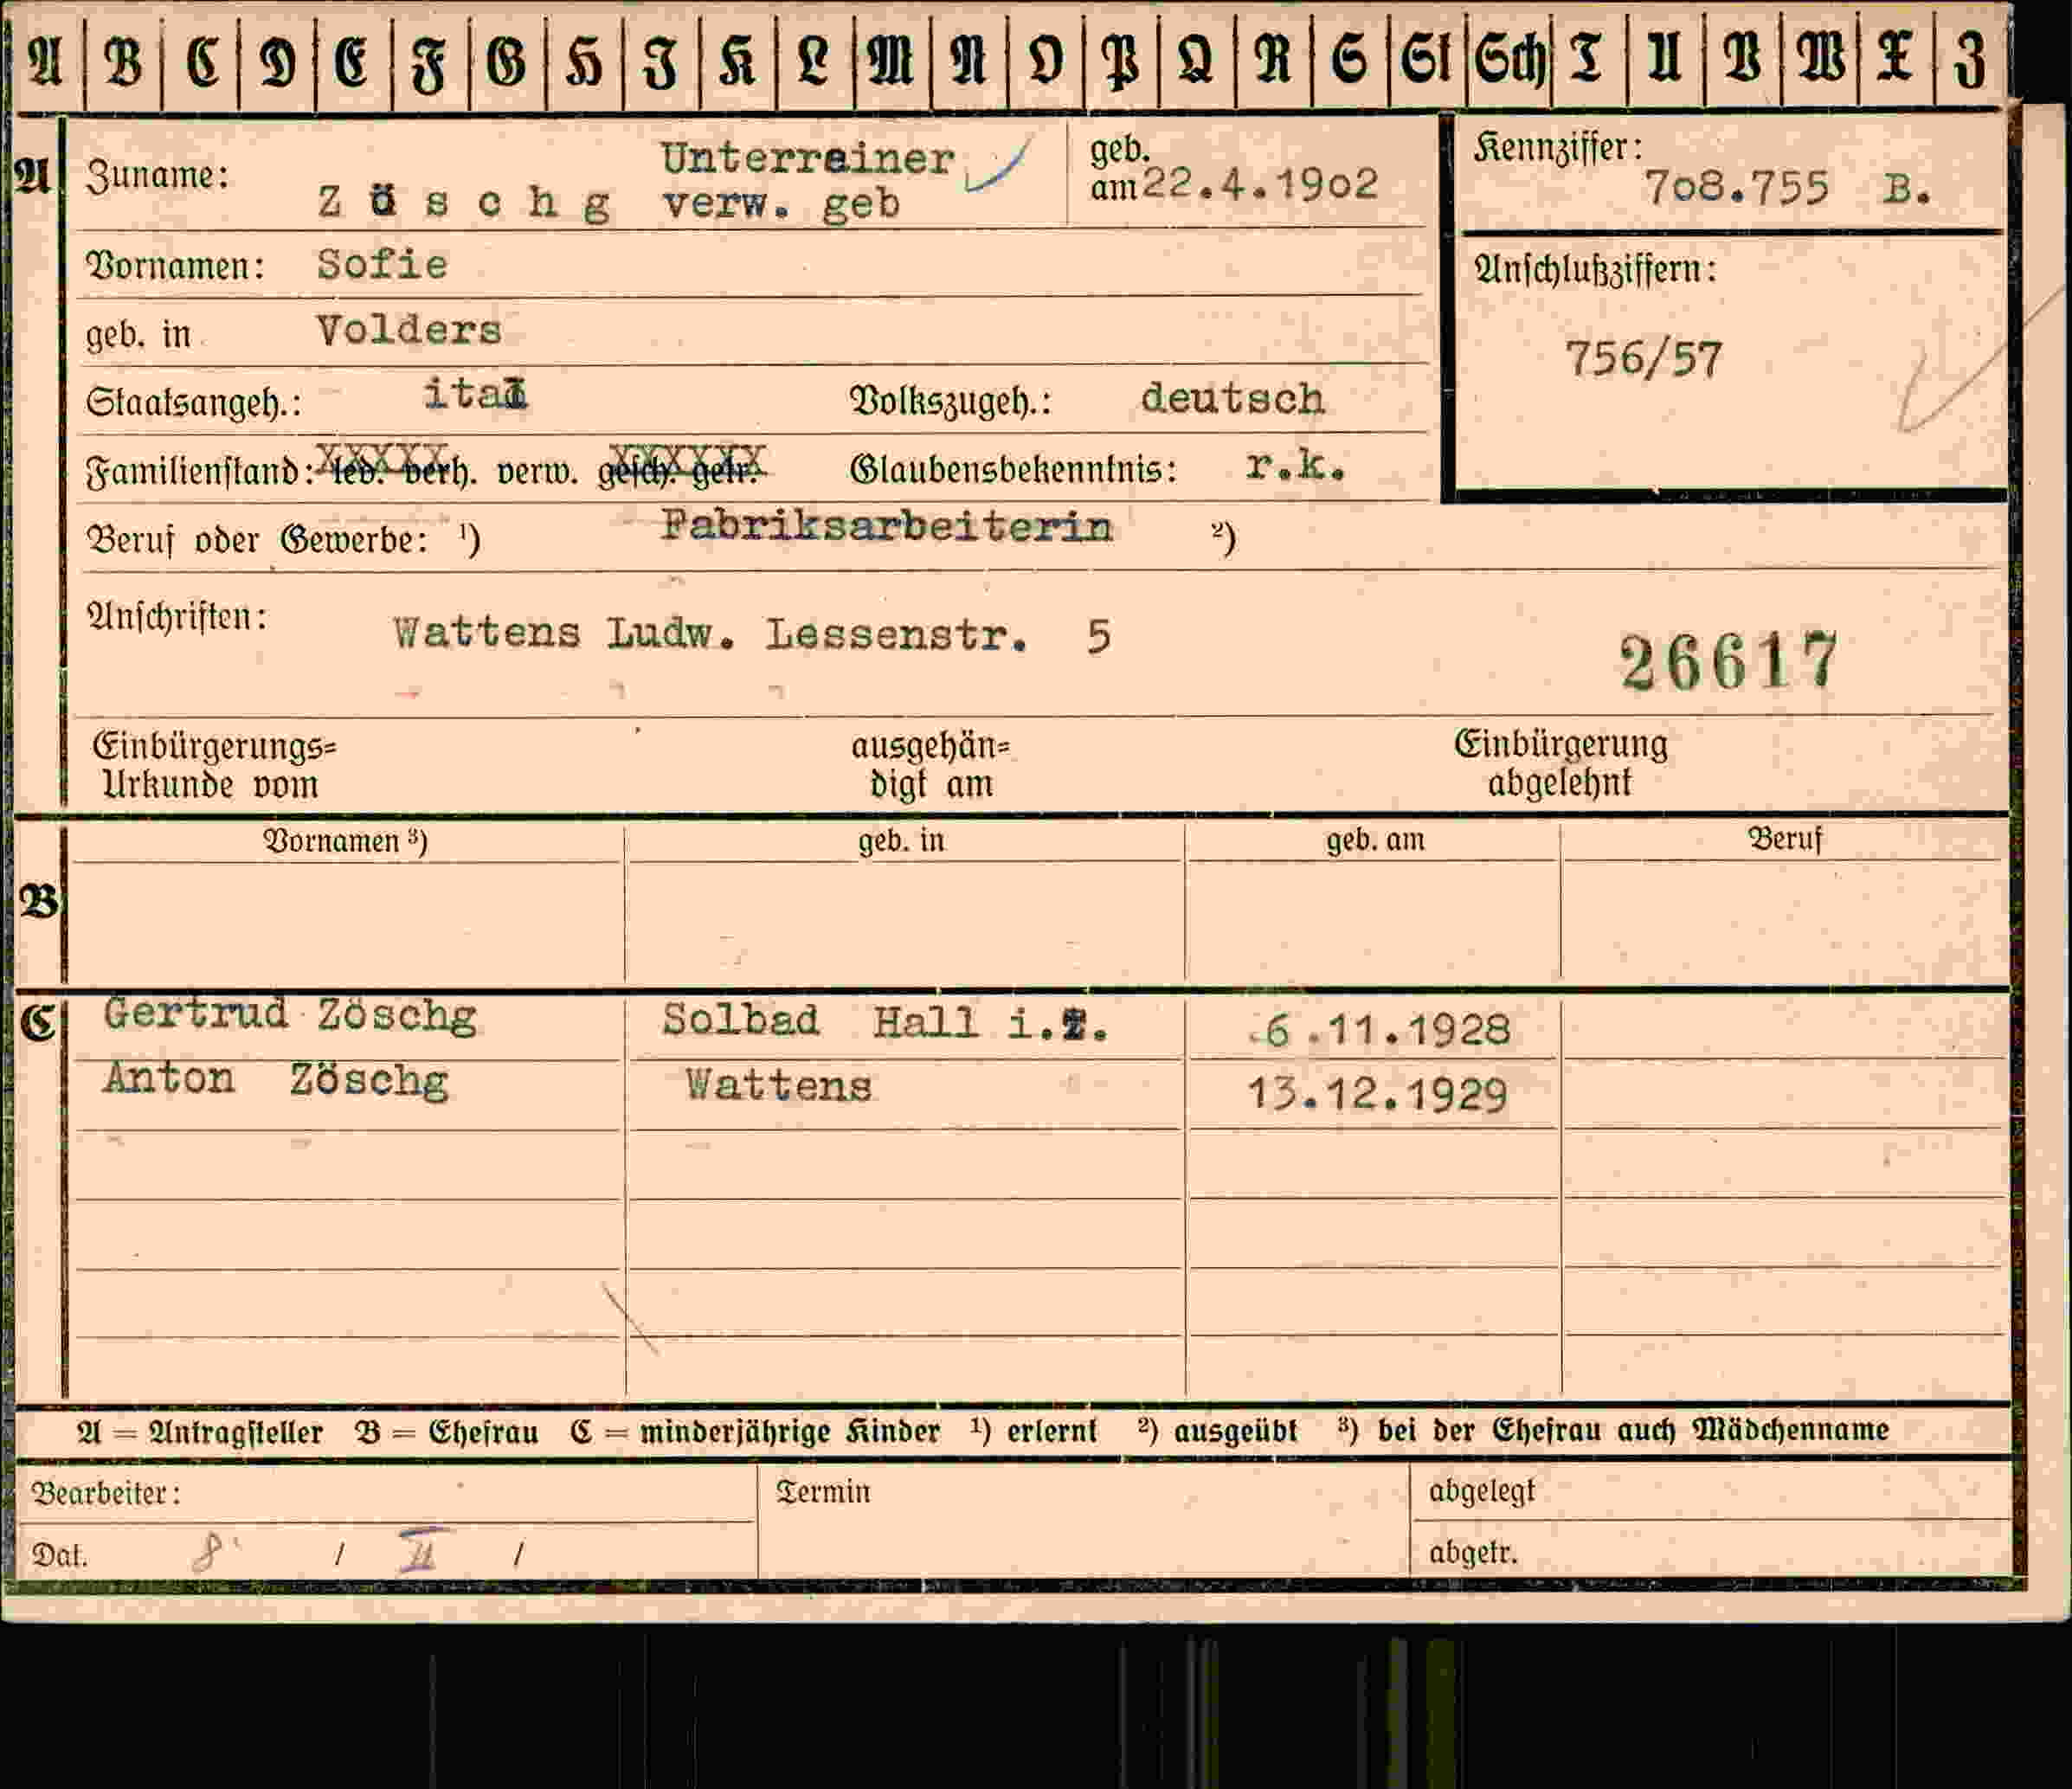Screen dimensions: 2072x1789
Task: Click the "Bearbeiter:" label
Action: pos(106,1492)
